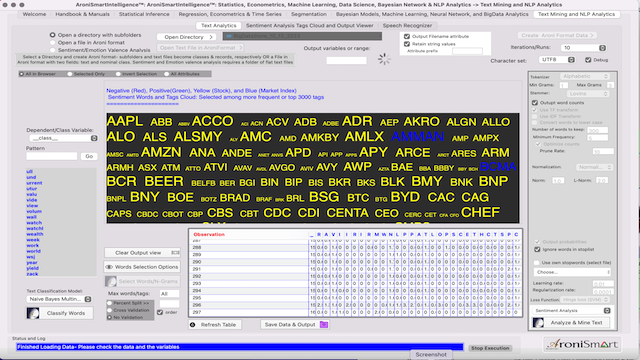Open Text Classification Model dropdown
This screenshot has width=640, height=360.
pos(59,299)
